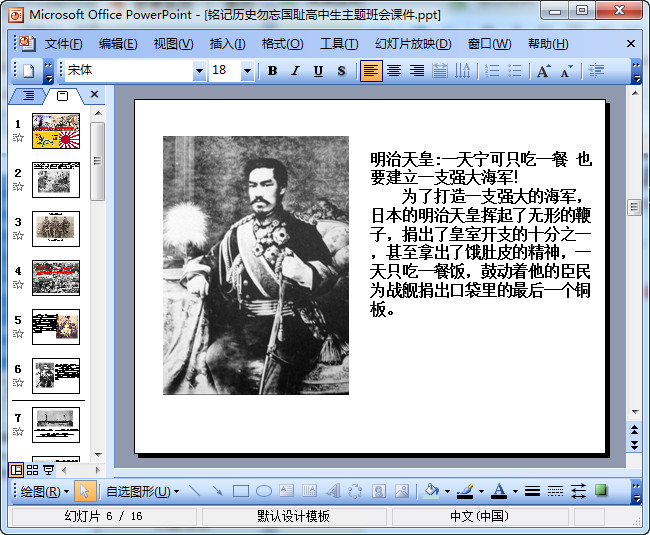Switch to the Slides thumbnail tab
The image size is (650, 535).
[62, 96]
